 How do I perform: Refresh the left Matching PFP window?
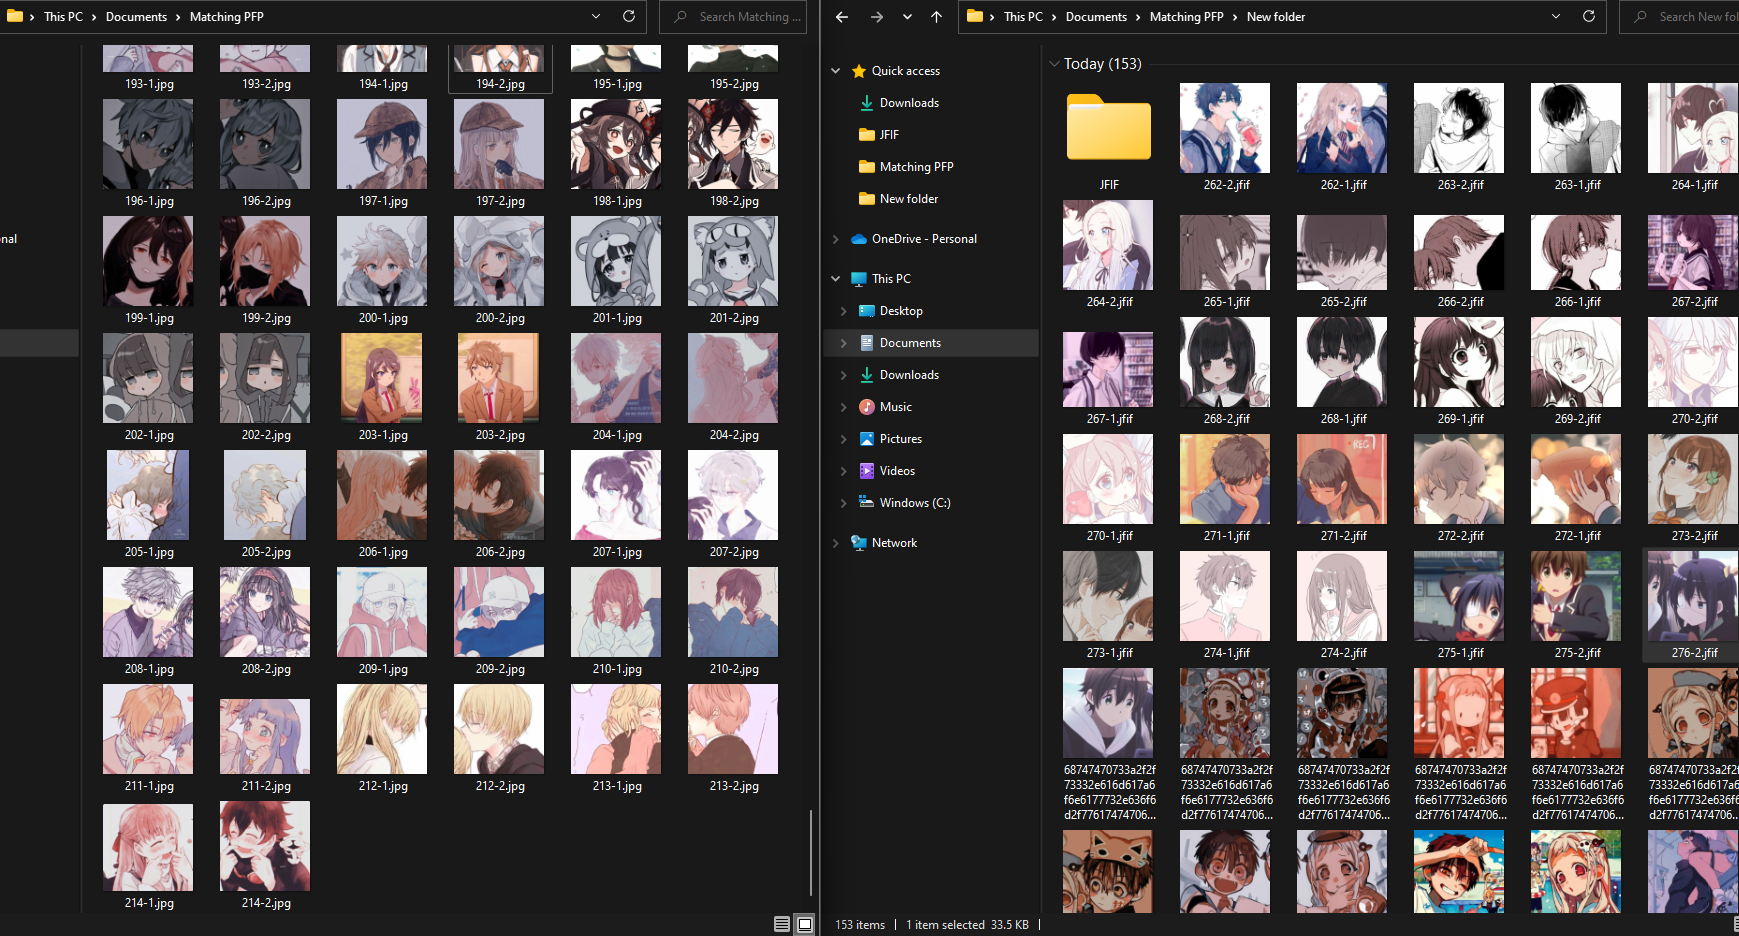coord(629,17)
